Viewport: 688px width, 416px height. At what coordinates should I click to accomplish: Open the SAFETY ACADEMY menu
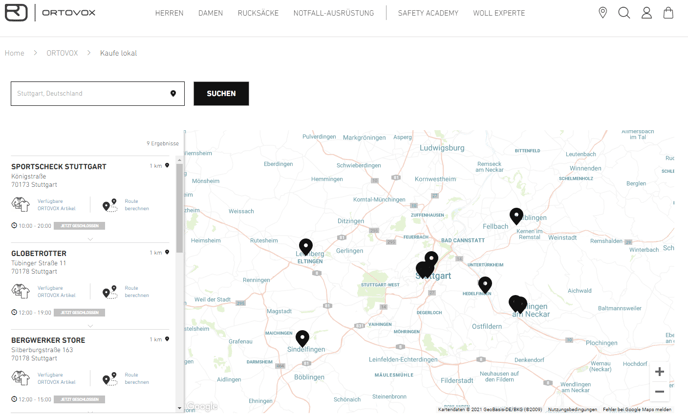point(428,13)
